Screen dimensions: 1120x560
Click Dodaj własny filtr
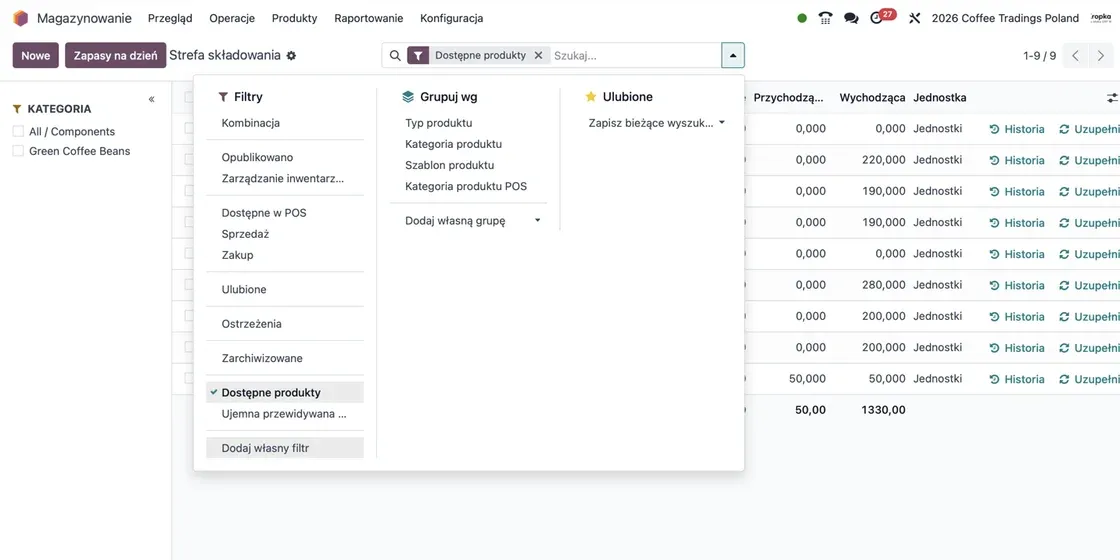tap(285, 448)
